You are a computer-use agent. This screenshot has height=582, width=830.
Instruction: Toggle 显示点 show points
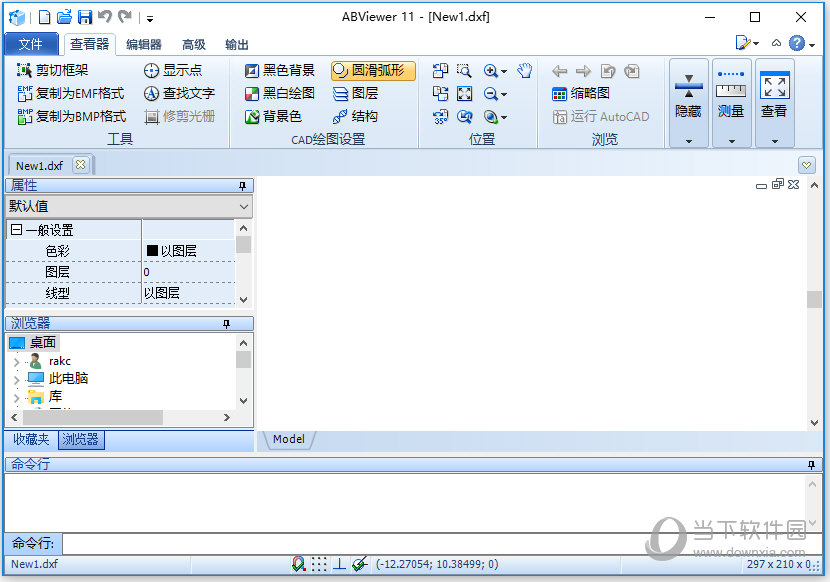173,70
